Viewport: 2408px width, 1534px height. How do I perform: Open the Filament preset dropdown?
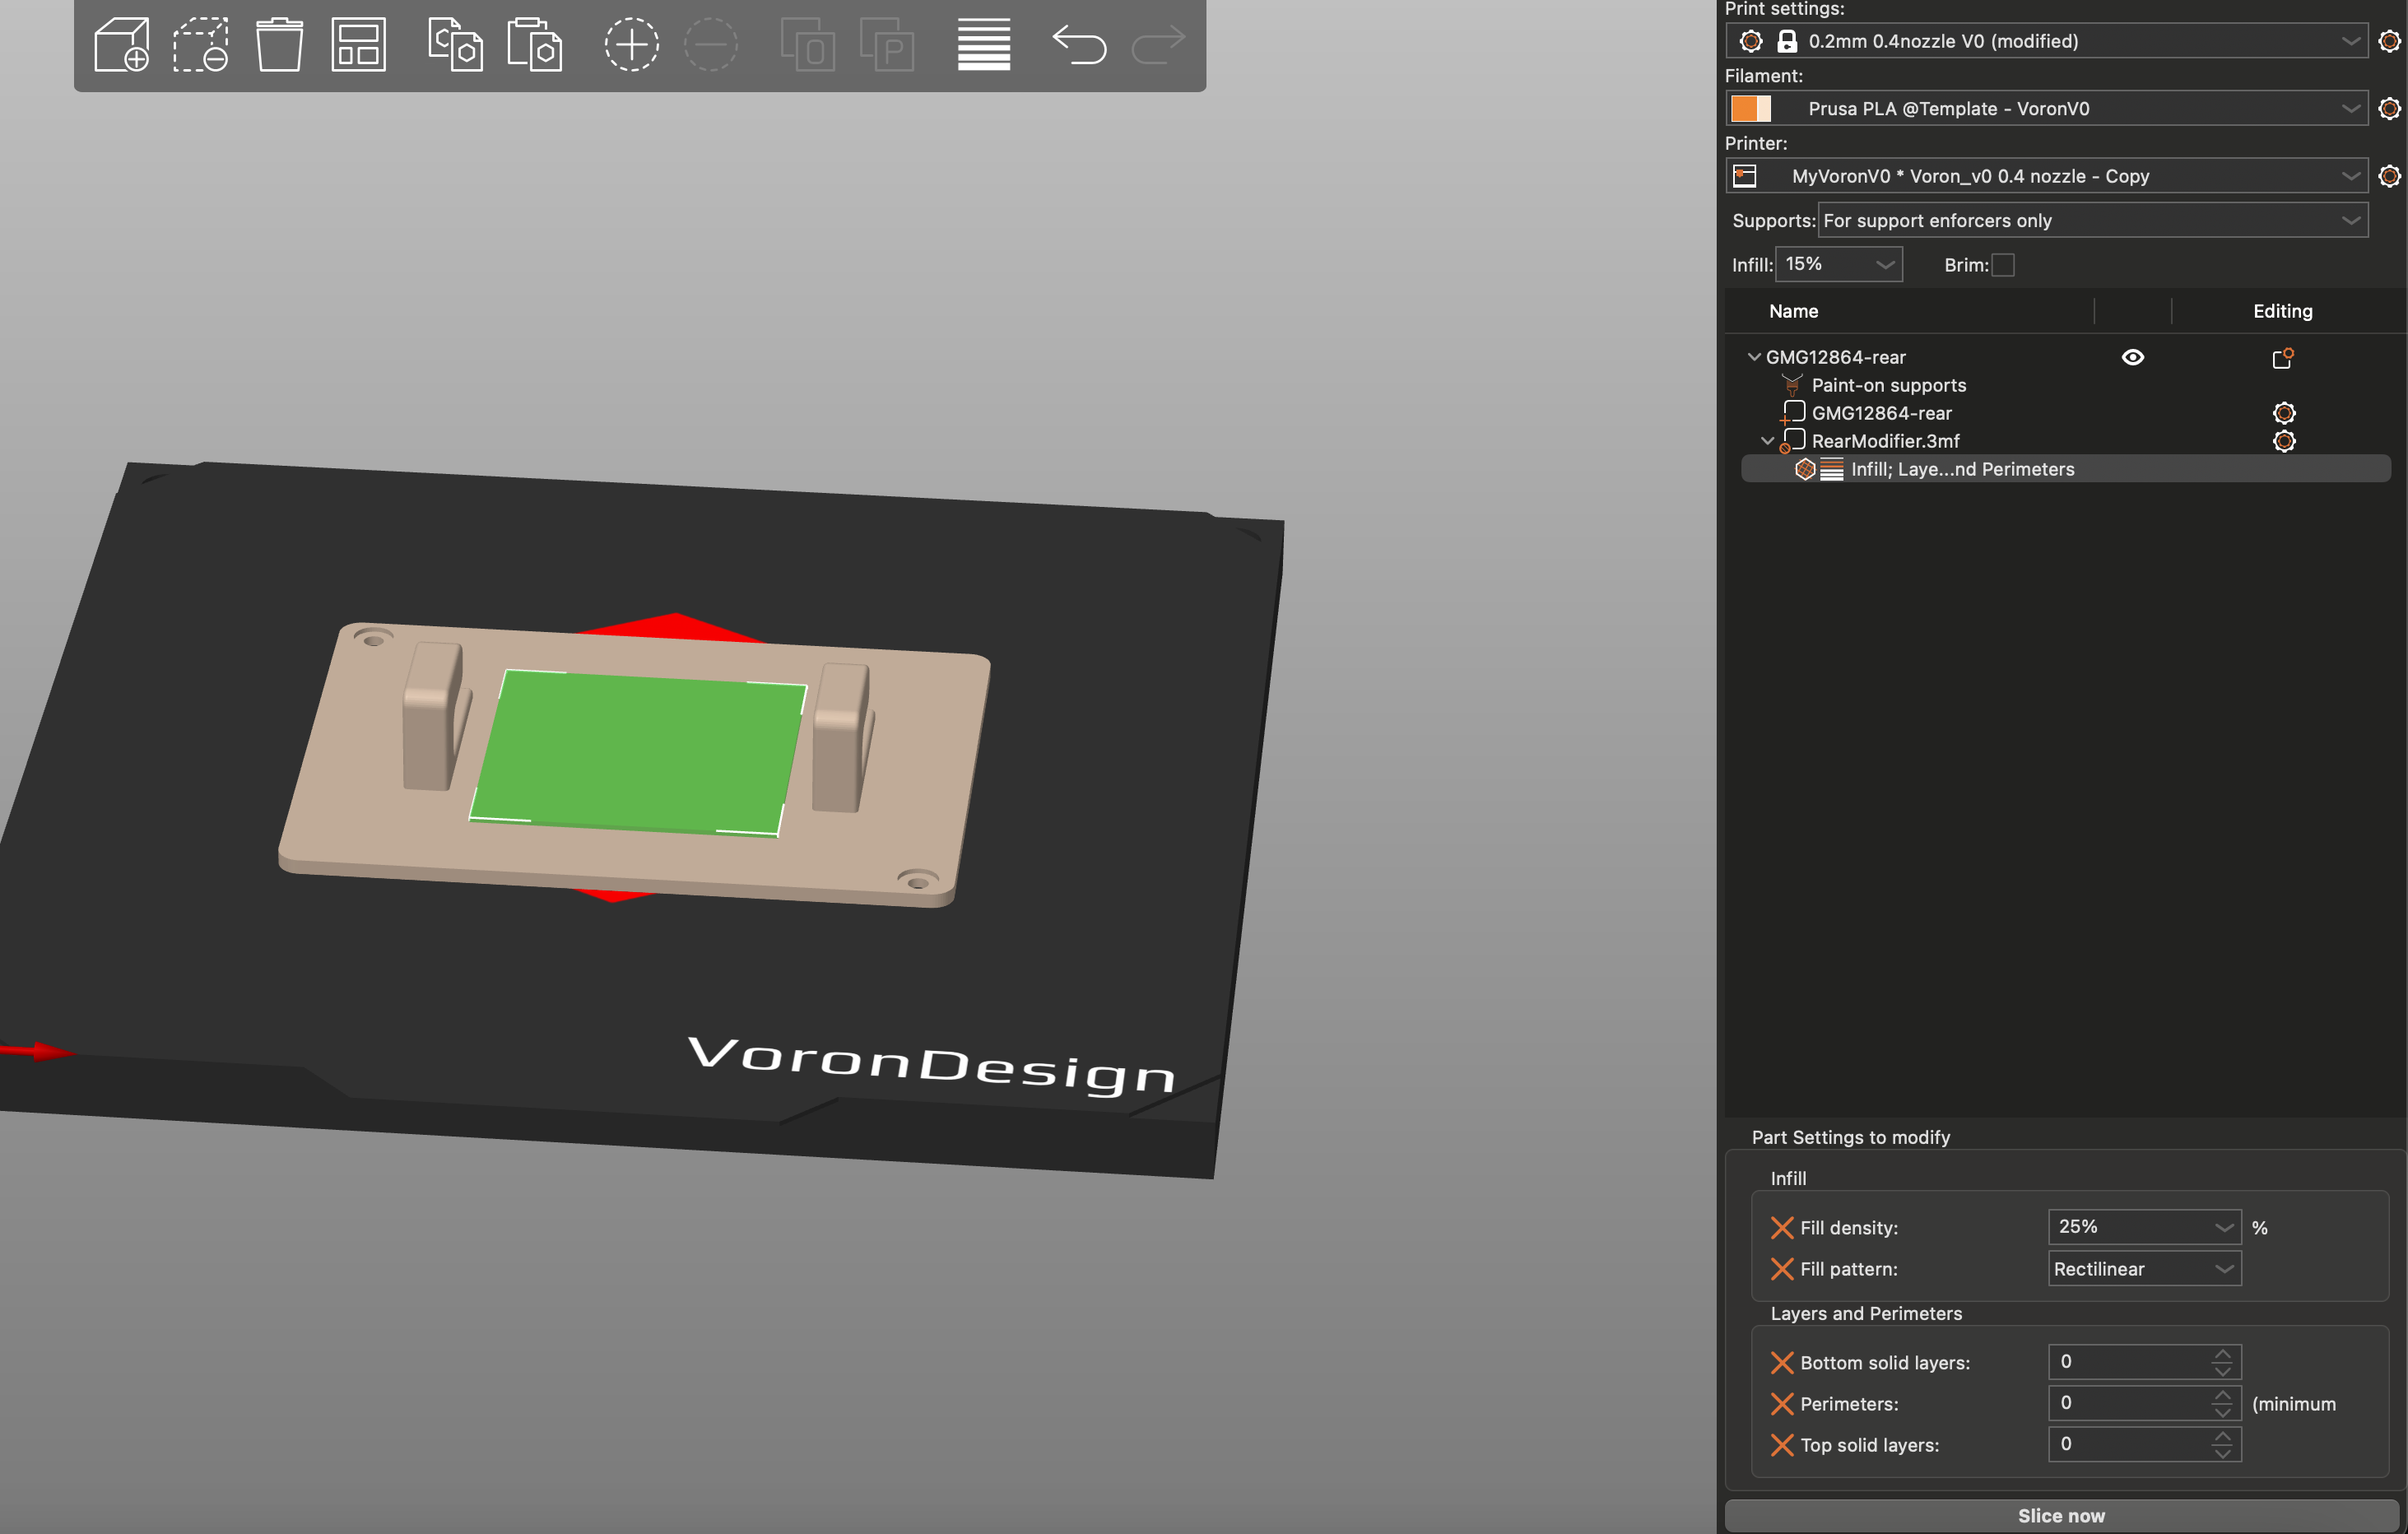(x=2046, y=108)
